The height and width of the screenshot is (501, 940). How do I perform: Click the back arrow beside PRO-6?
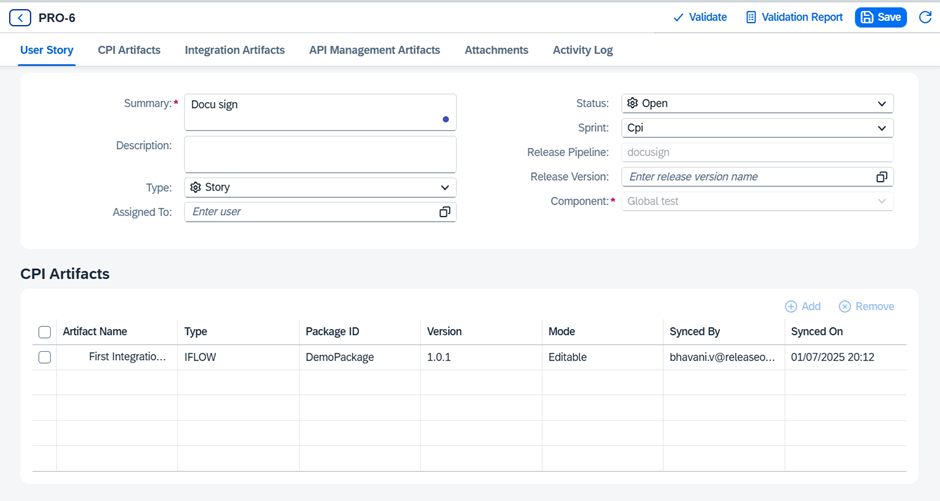20,18
